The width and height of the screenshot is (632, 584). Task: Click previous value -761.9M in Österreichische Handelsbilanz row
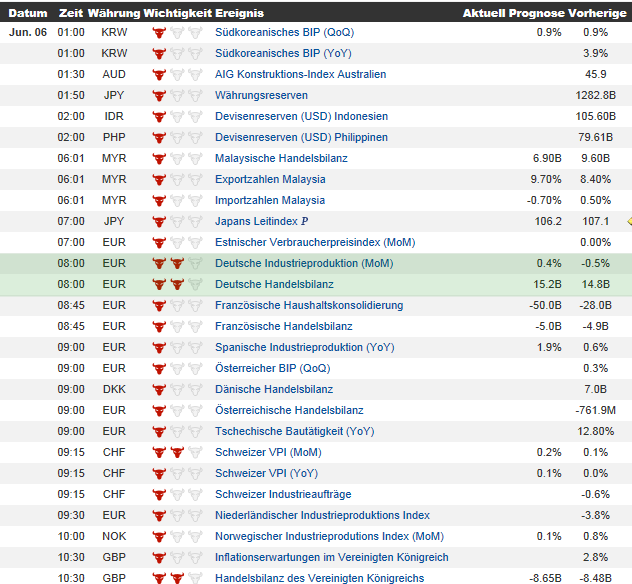point(595,410)
